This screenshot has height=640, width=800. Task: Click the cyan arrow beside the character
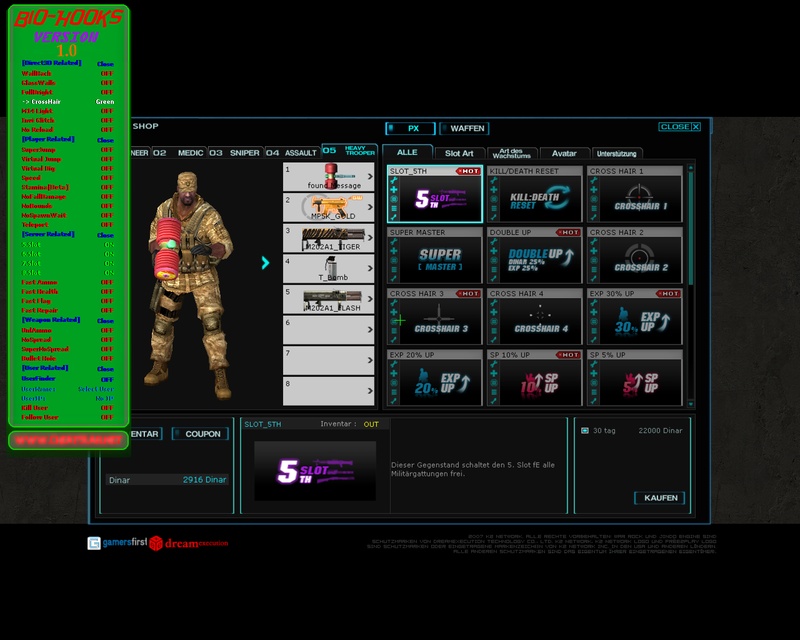[x=265, y=263]
